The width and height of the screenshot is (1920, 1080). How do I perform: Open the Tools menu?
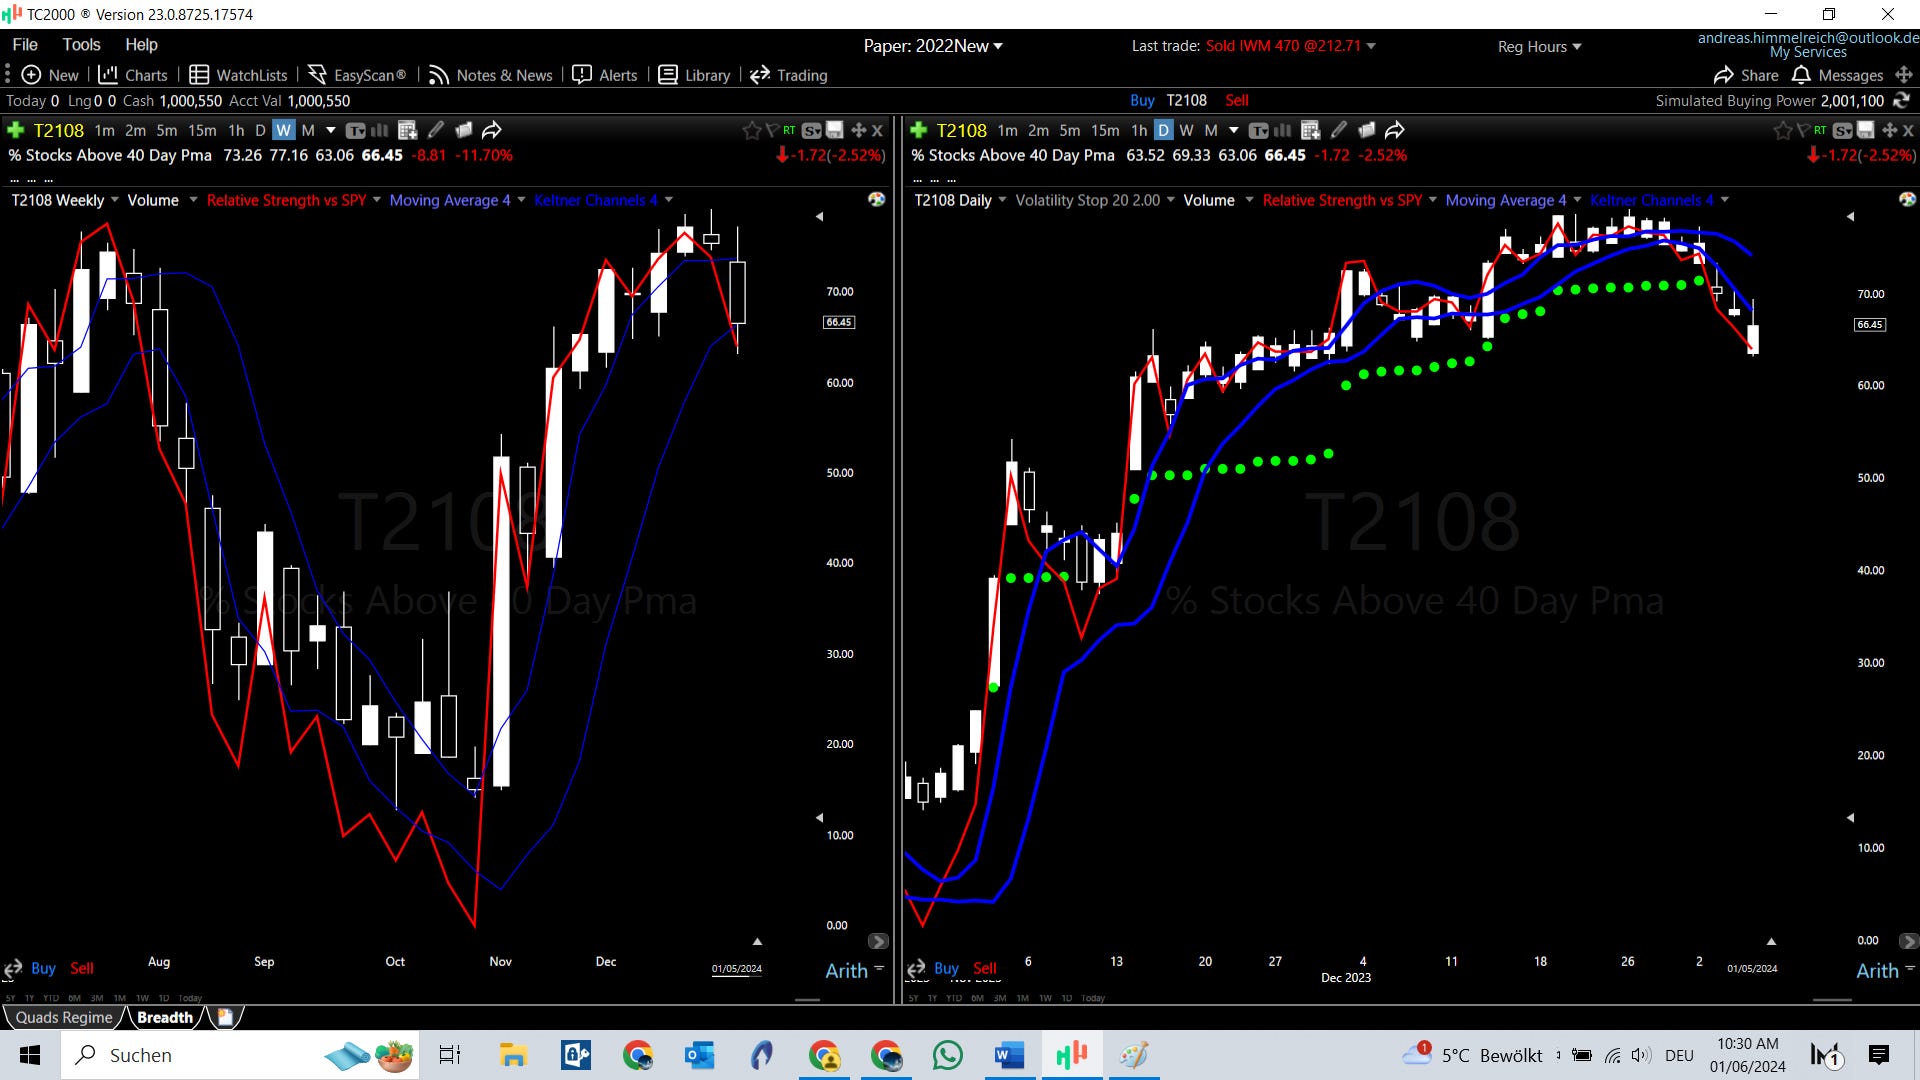[81, 44]
